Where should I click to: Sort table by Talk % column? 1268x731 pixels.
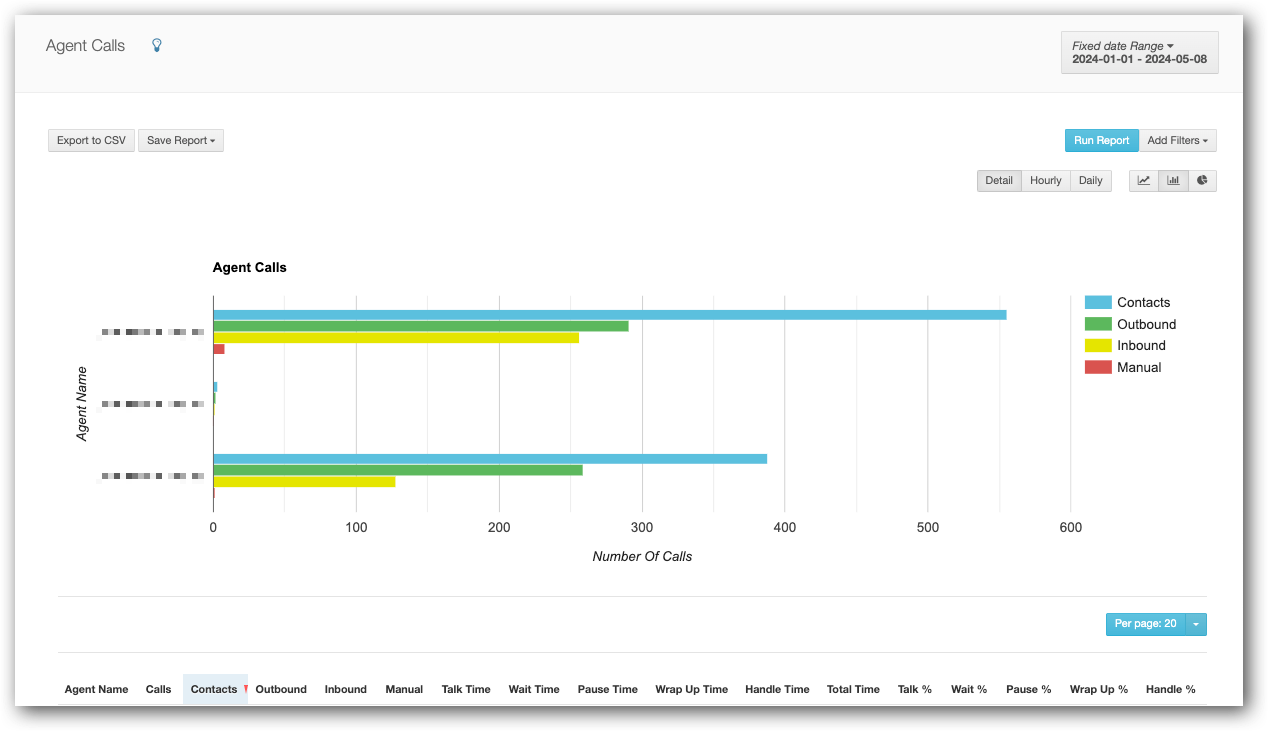(x=914, y=689)
